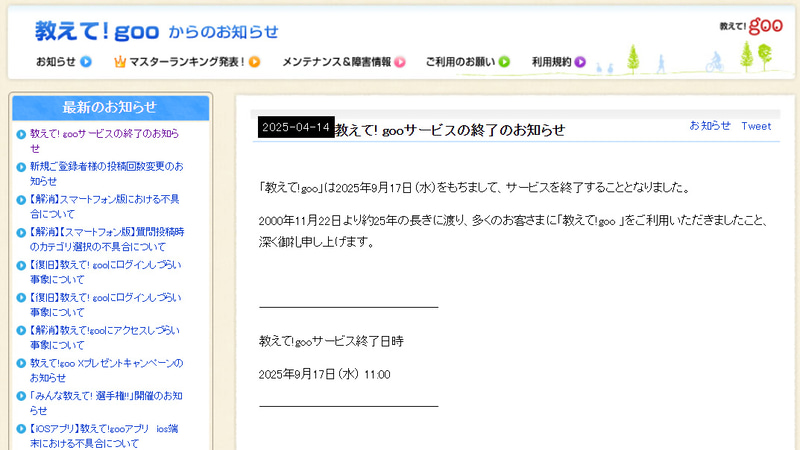Click the bullet icon beside 「みんな教えて! 選手権!!」

(21, 396)
